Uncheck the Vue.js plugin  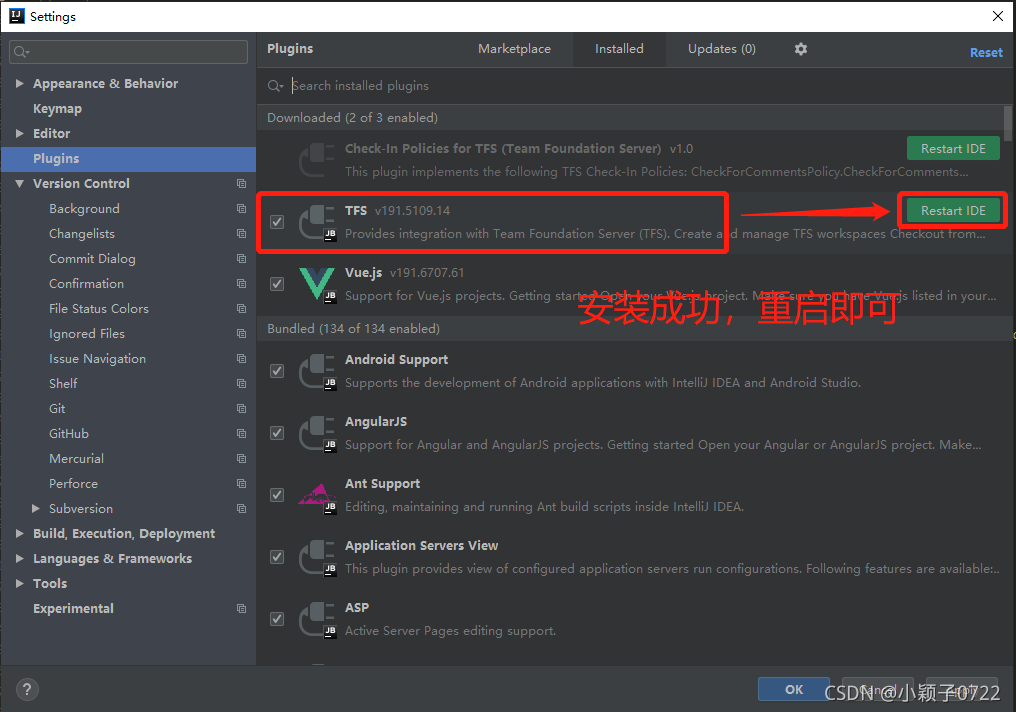pos(277,285)
